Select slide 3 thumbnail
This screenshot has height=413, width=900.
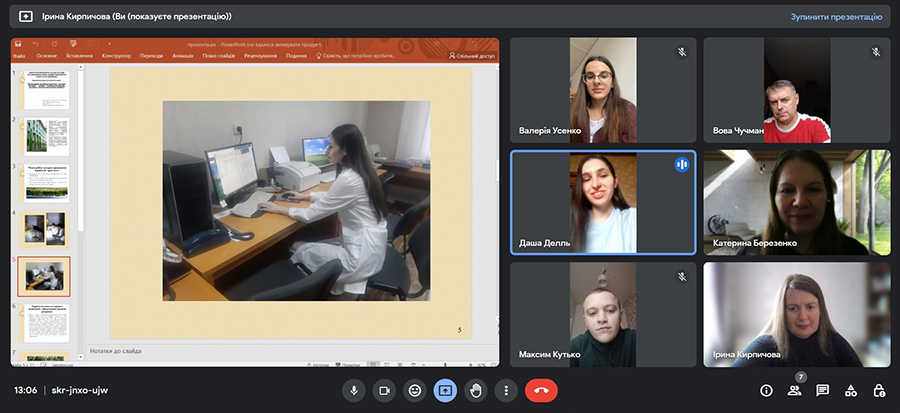pyautogui.click(x=44, y=183)
